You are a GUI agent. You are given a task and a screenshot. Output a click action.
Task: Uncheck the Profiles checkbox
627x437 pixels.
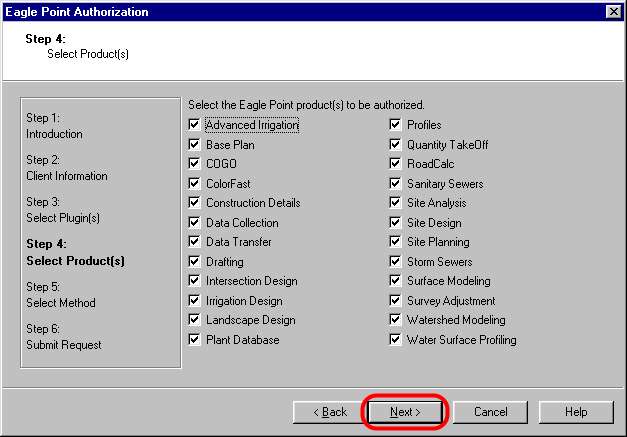click(395, 124)
